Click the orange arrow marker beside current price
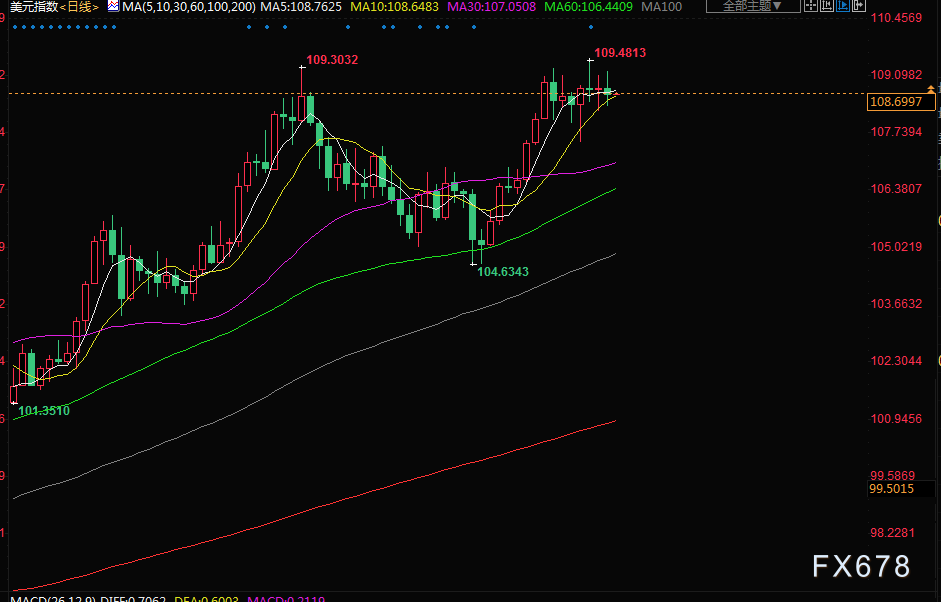Image resolution: width=941 pixels, height=602 pixels. [x=932, y=90]
